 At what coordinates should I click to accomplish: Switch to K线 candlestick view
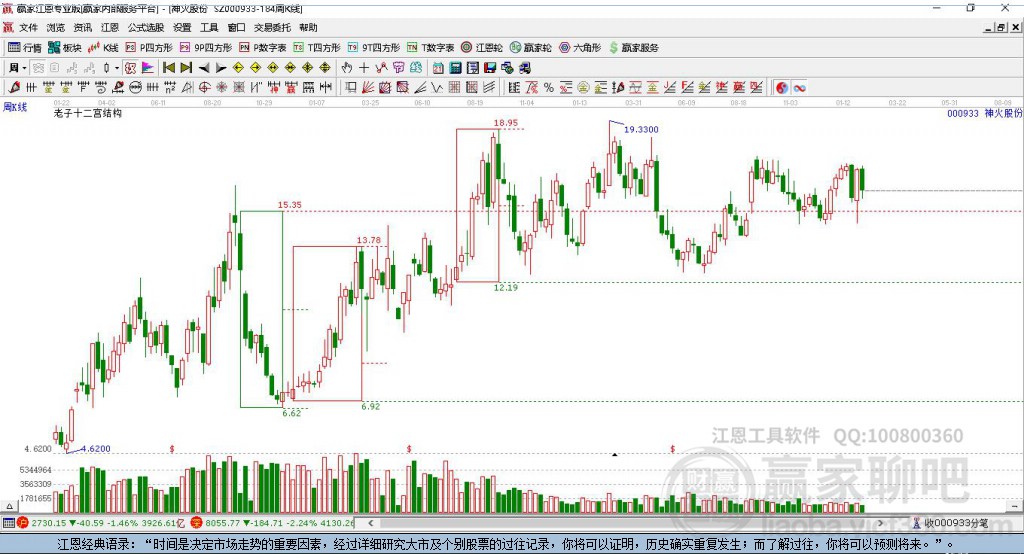103,48
